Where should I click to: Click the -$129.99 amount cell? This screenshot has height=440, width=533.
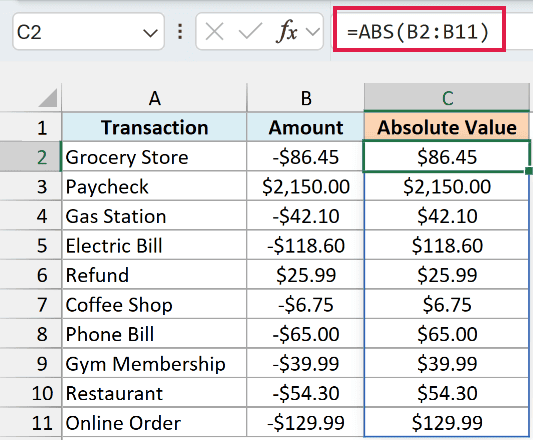[306, 423]
